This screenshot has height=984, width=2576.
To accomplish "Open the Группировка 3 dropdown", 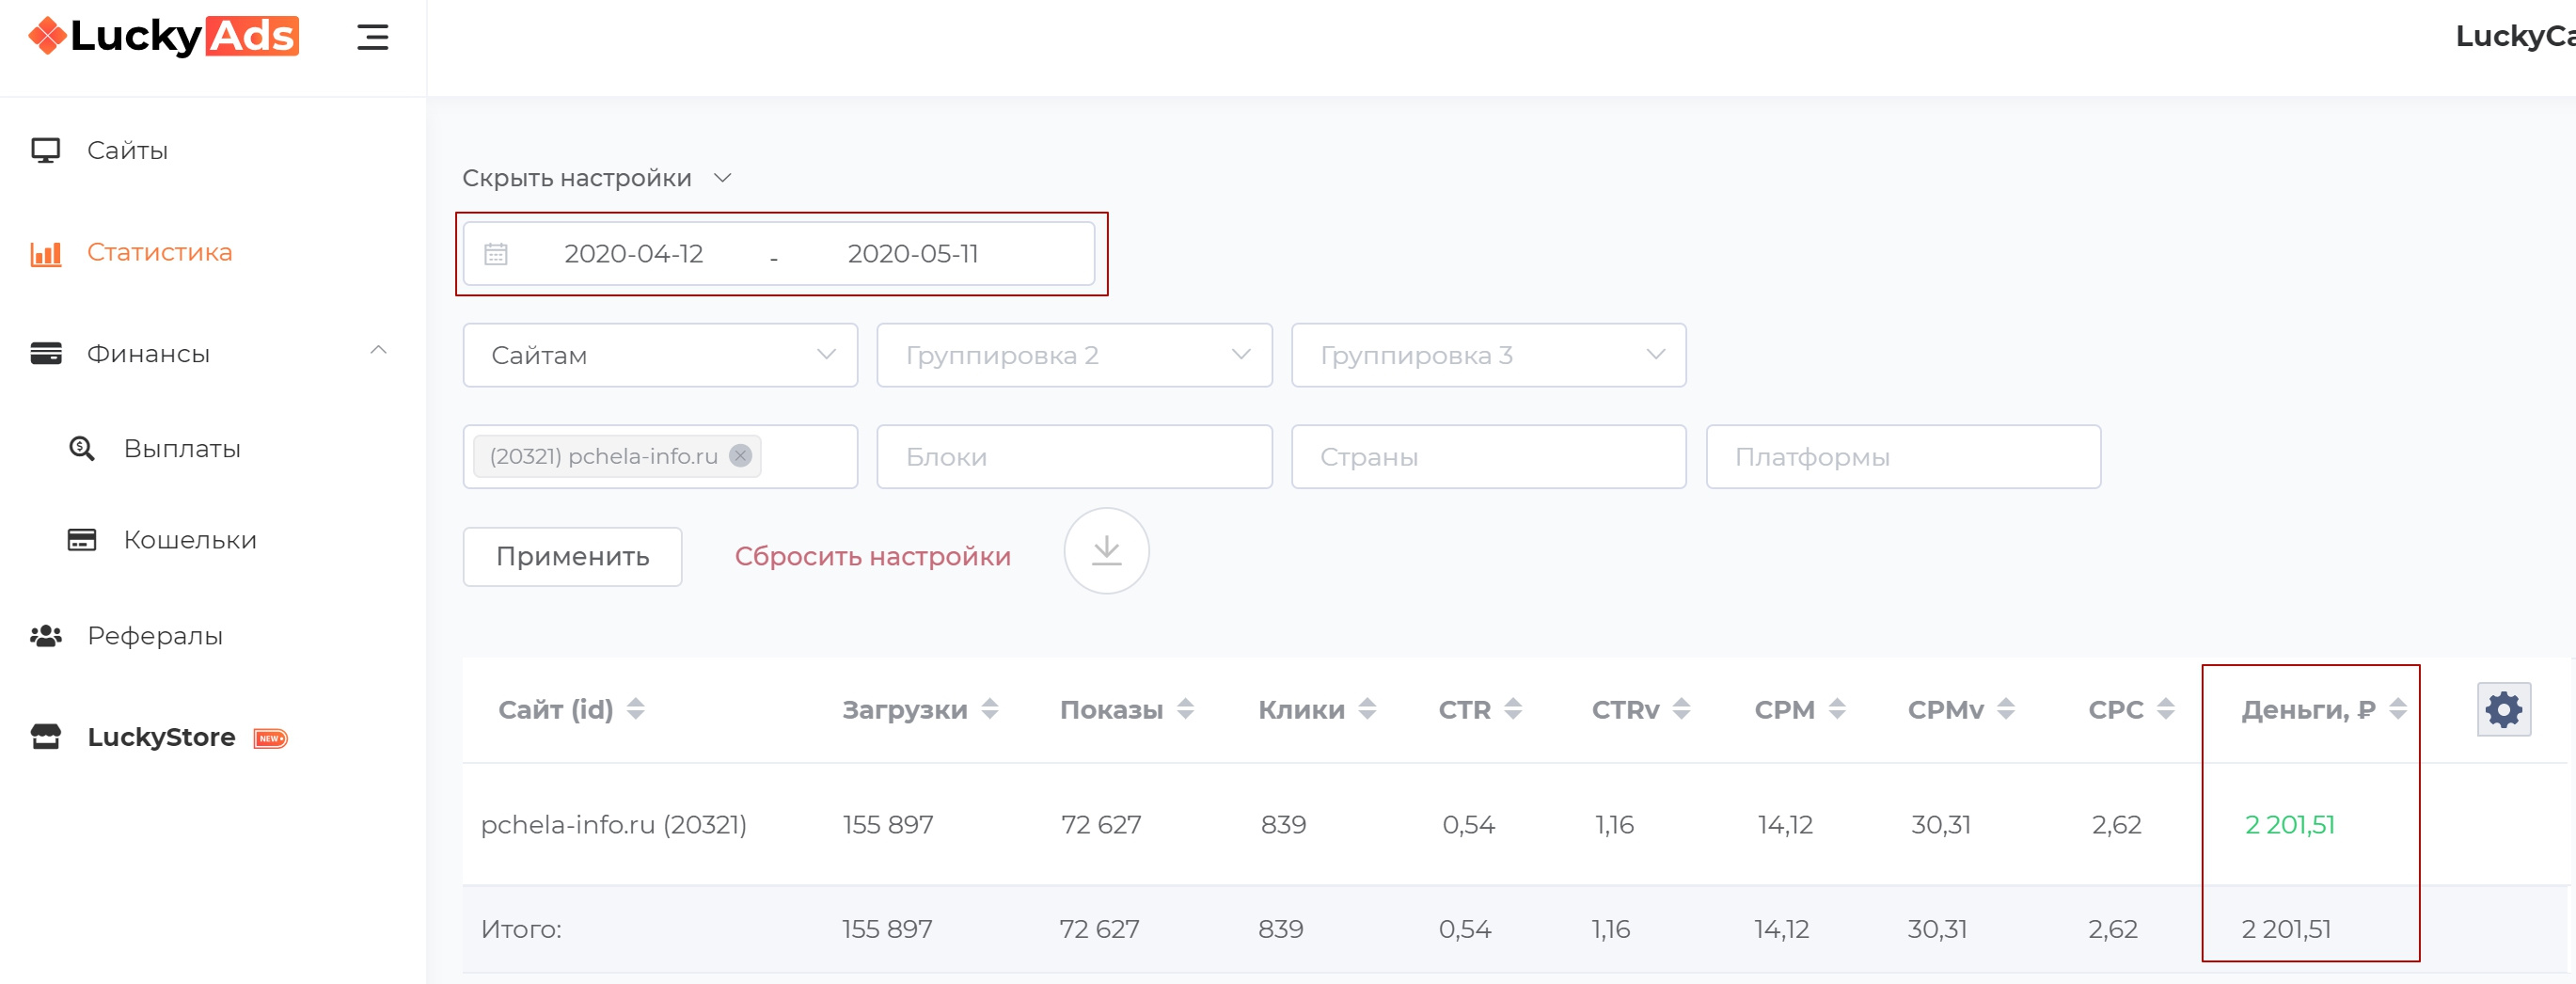I will [1488, 355].
